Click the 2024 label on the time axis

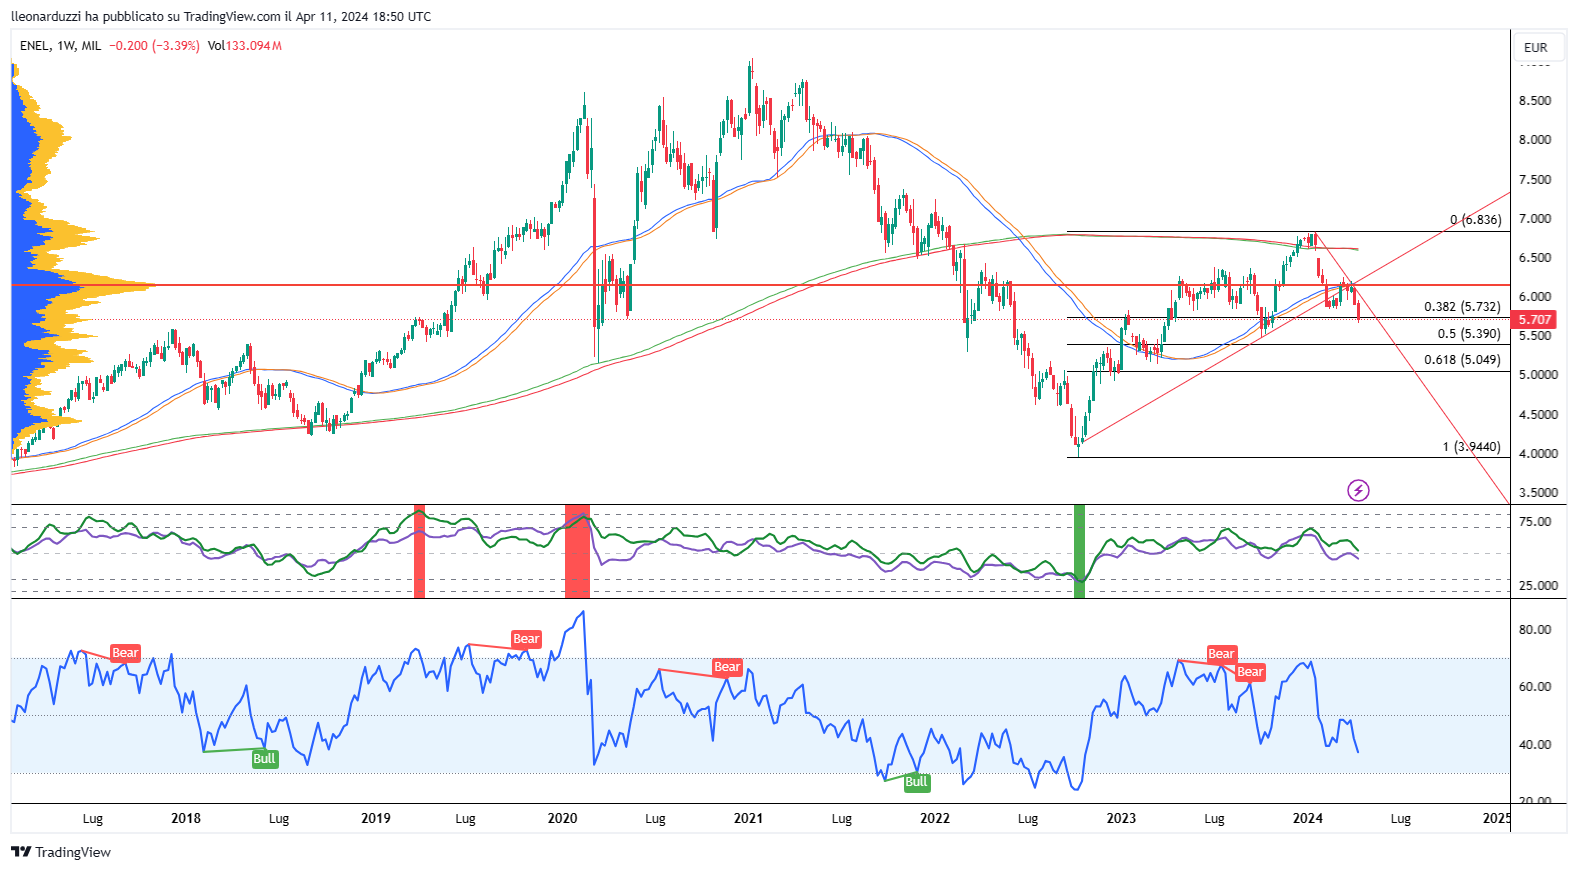pyautogui.click(x=1308, y=818)
